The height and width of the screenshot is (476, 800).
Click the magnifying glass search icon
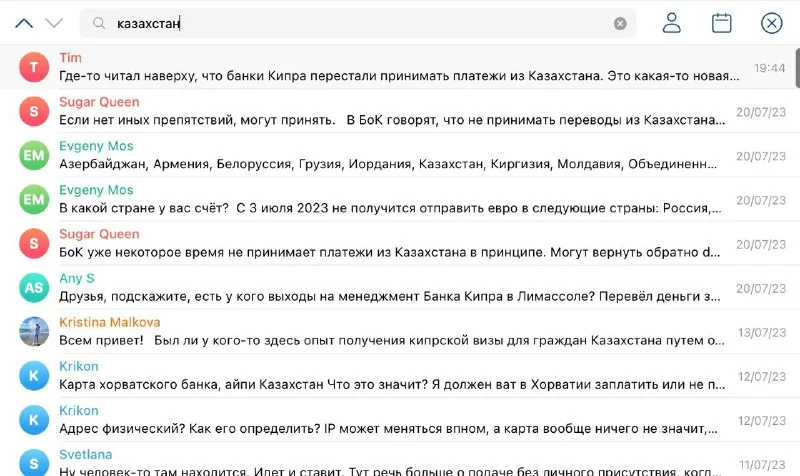100,23
